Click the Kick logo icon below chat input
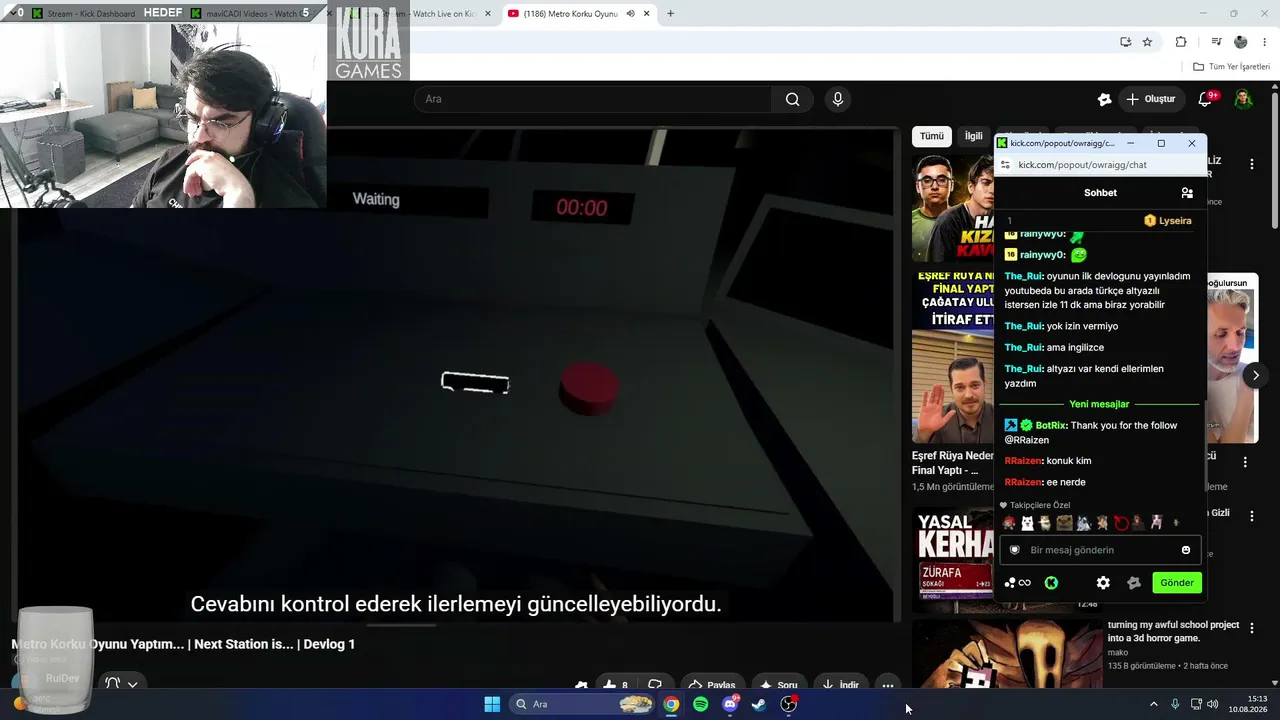The height and width of the screenshot is (720, 1280). click(x=1051, y=583)
